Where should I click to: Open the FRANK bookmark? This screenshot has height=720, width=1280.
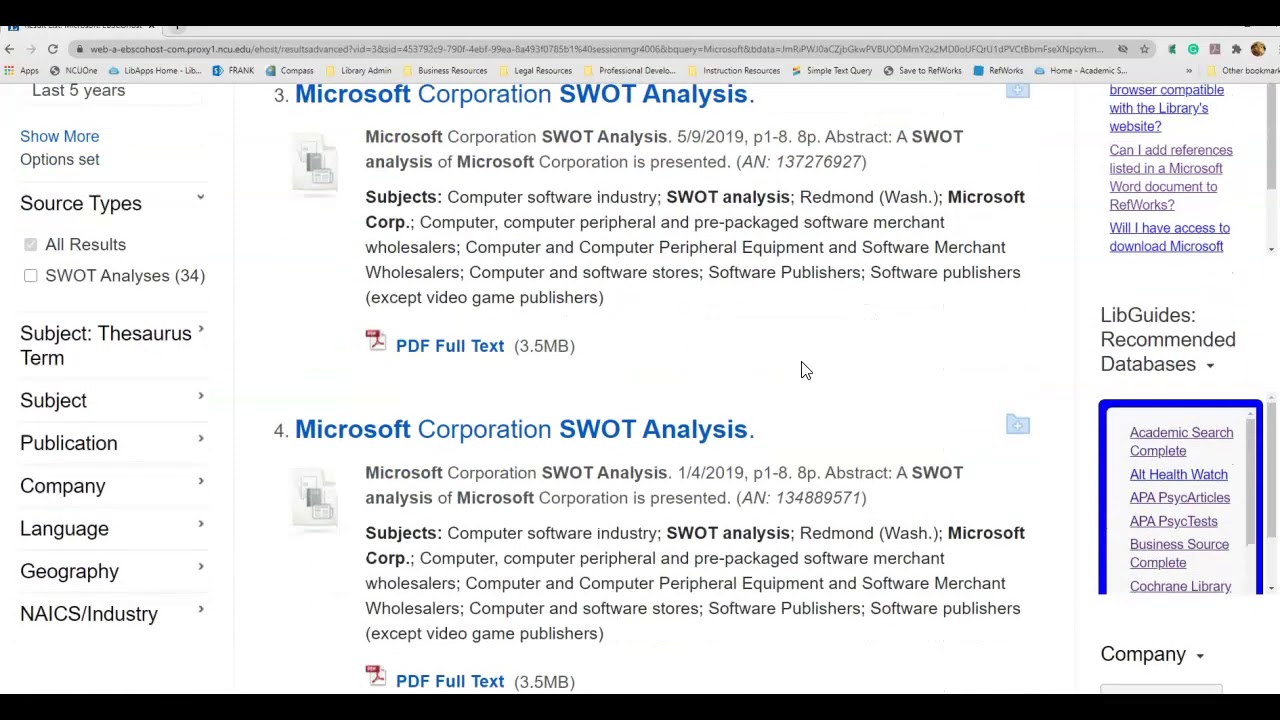coord(233,71)
